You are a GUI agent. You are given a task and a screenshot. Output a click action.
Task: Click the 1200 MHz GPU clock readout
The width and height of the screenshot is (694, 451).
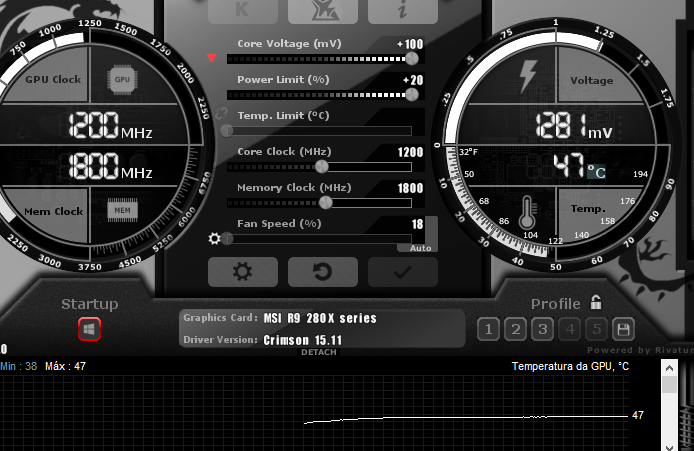tap(110, 126)
